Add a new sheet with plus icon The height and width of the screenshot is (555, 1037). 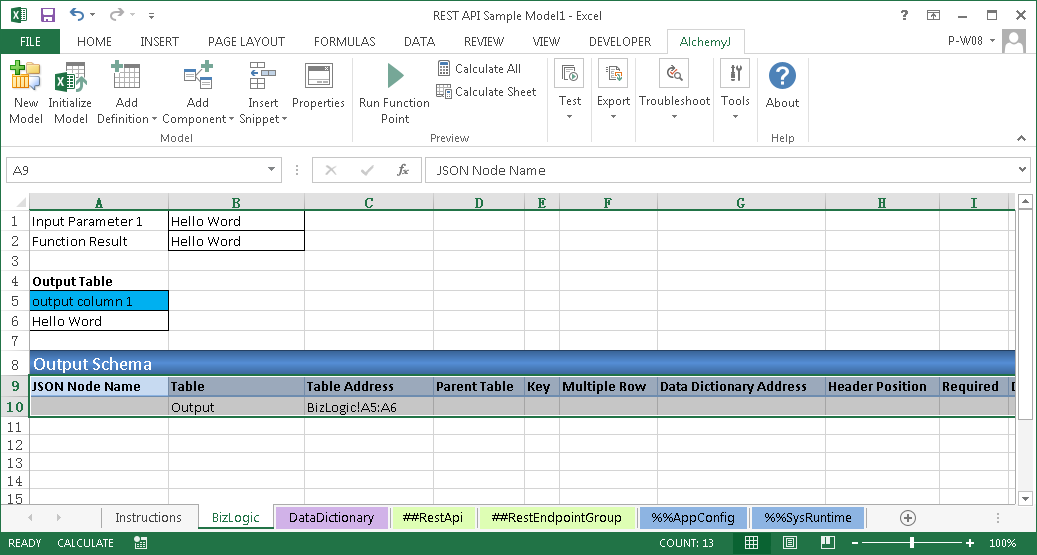[907, 518]
